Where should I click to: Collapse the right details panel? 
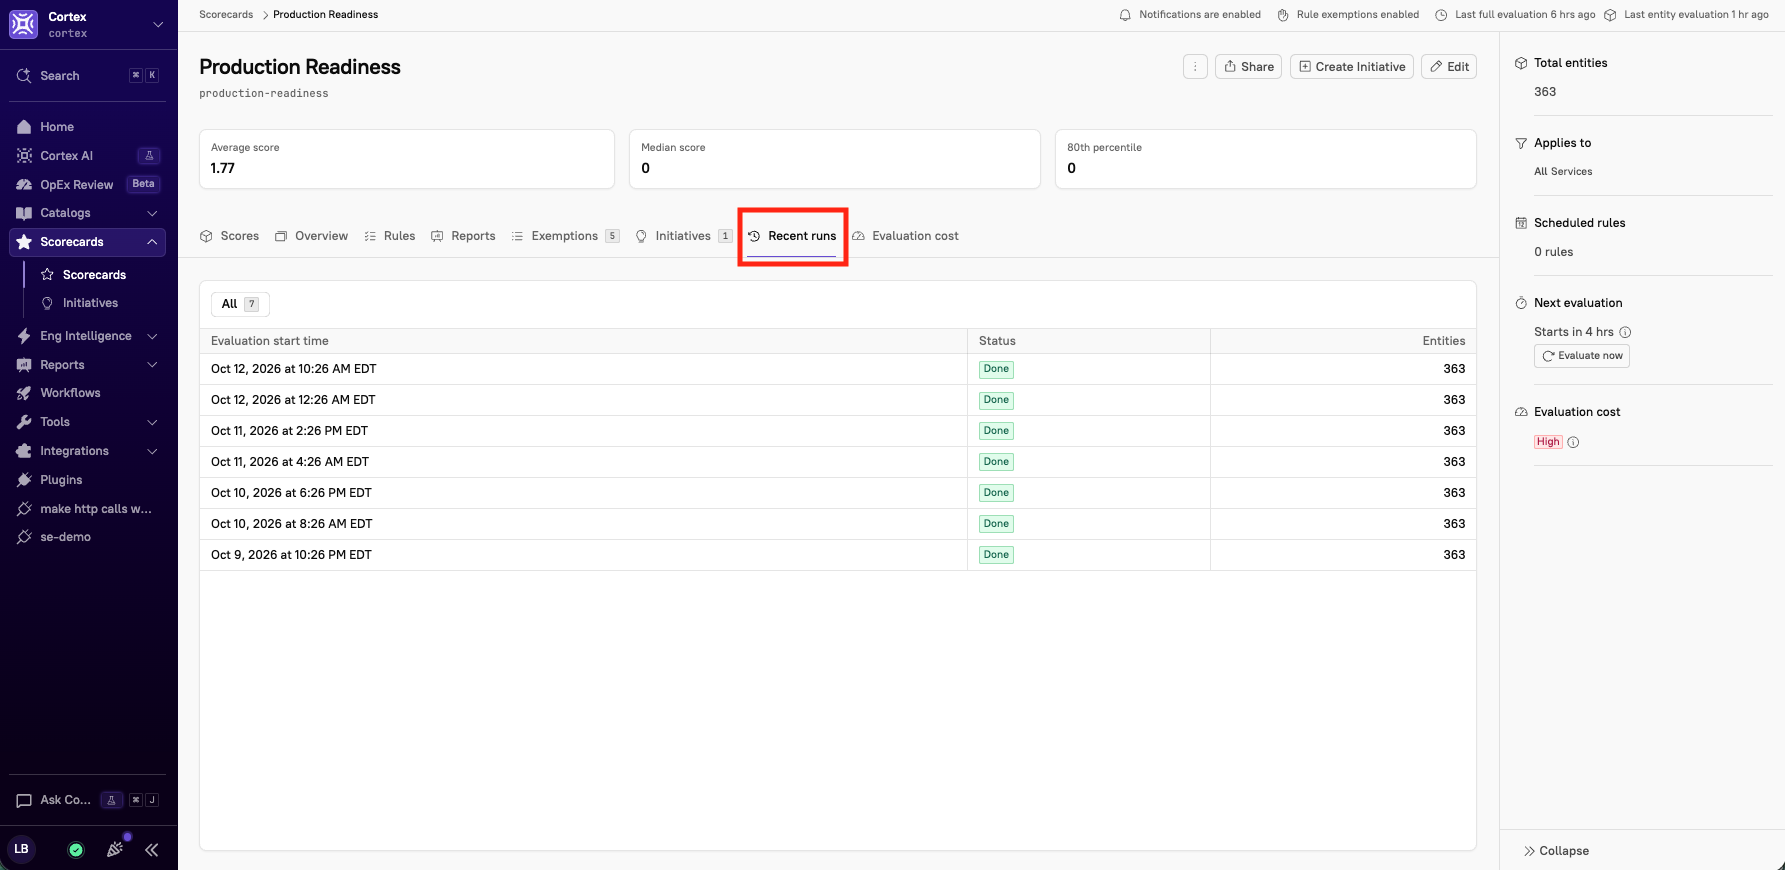point(1556,851)
